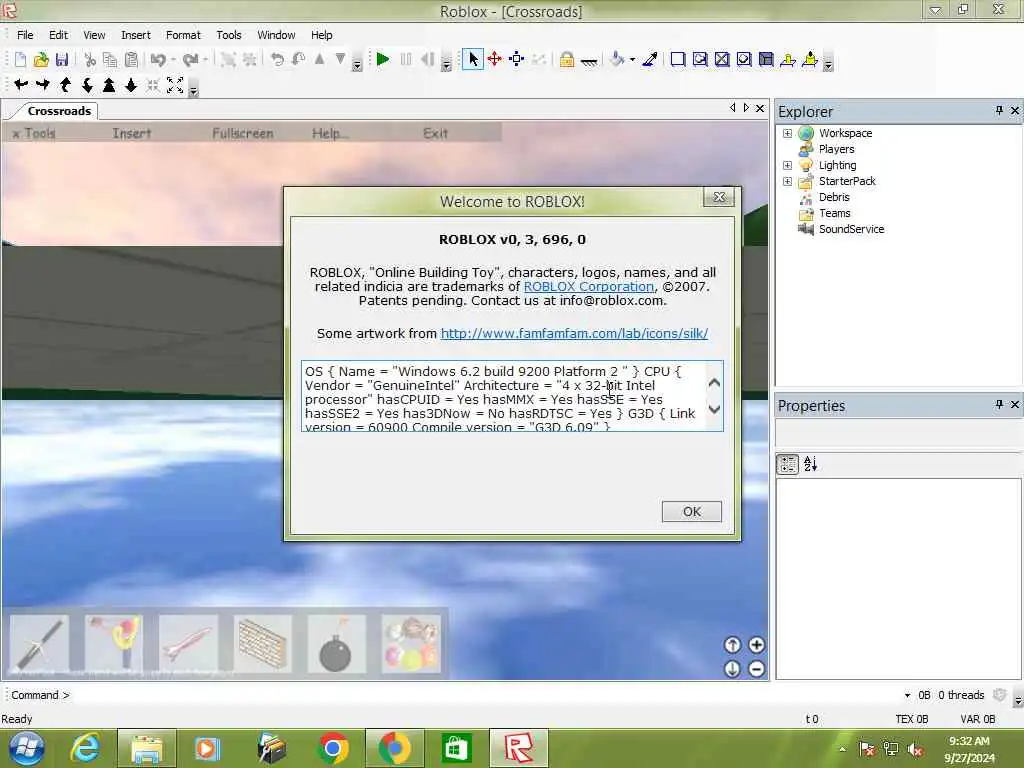The width and height of the screenshot is (1024, 768).
Task: Click the camera tilt up circle button
Action: coord(732,645)
